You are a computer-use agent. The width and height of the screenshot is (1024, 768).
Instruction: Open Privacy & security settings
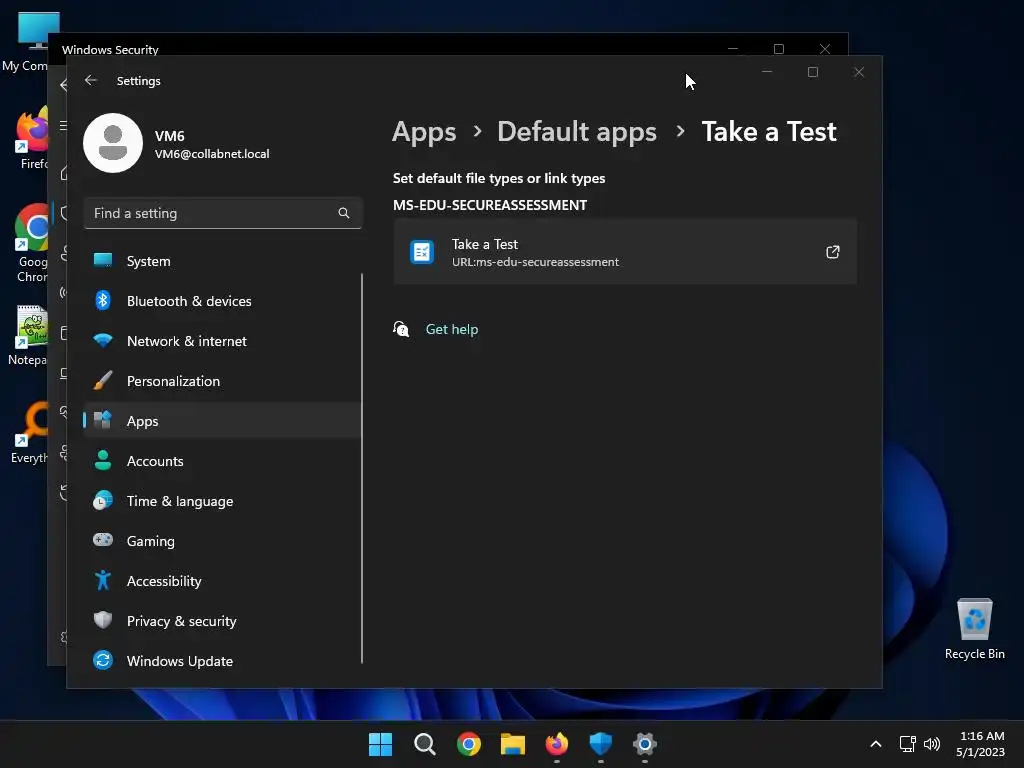click(223, 621)
